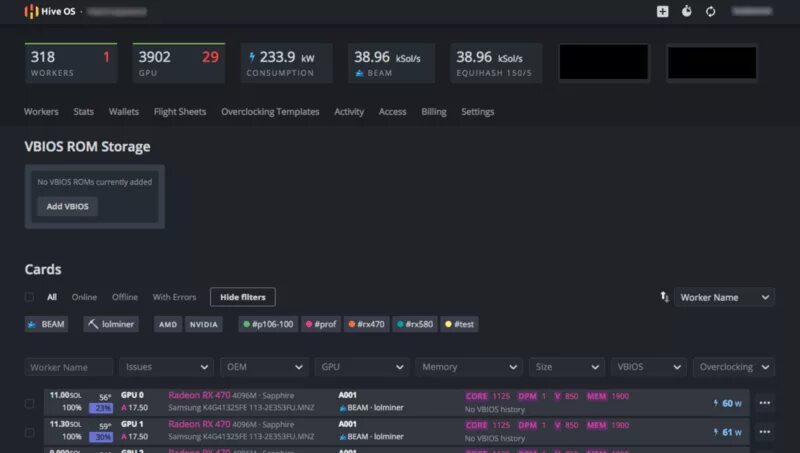Open the Issues filter dropdown

(166, 367)
